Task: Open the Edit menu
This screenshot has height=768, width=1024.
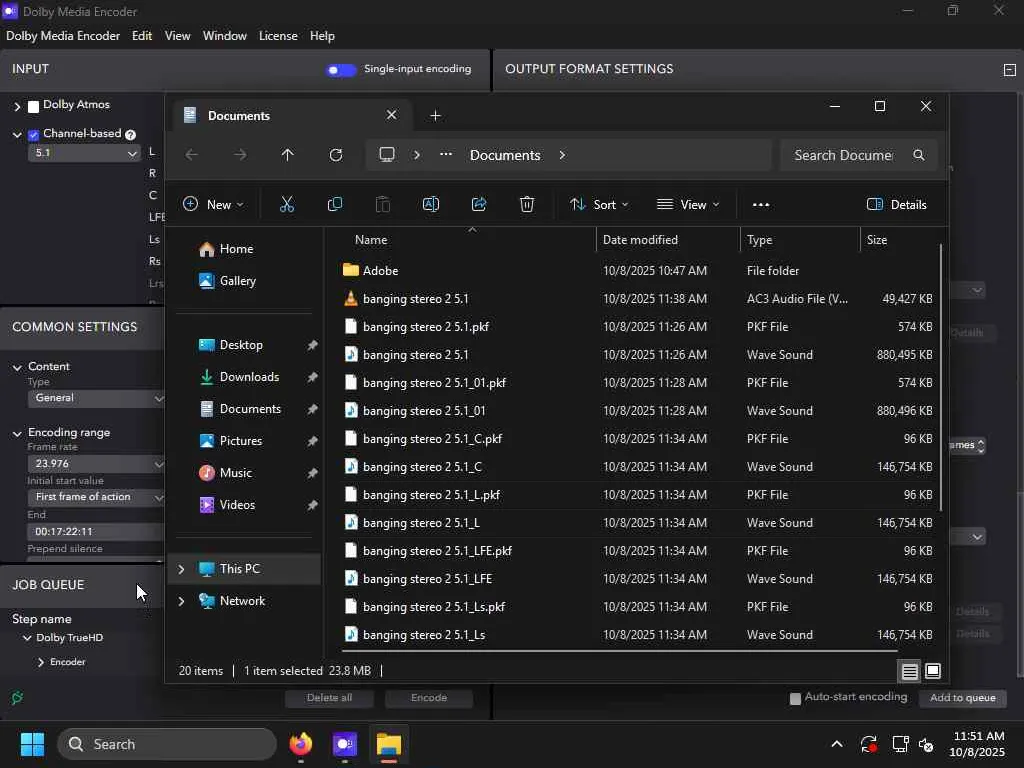Action: click(x=142, y=36)
